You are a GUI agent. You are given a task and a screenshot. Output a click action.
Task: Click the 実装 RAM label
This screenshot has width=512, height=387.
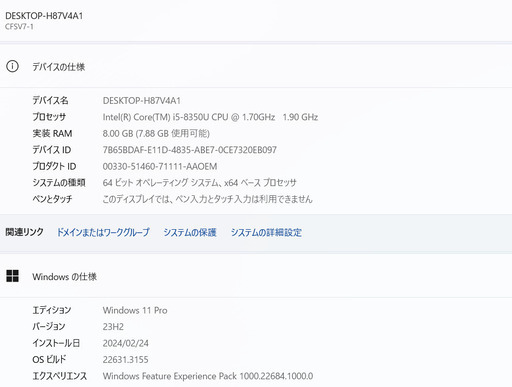pyautogui.click(x=52, y=133)
